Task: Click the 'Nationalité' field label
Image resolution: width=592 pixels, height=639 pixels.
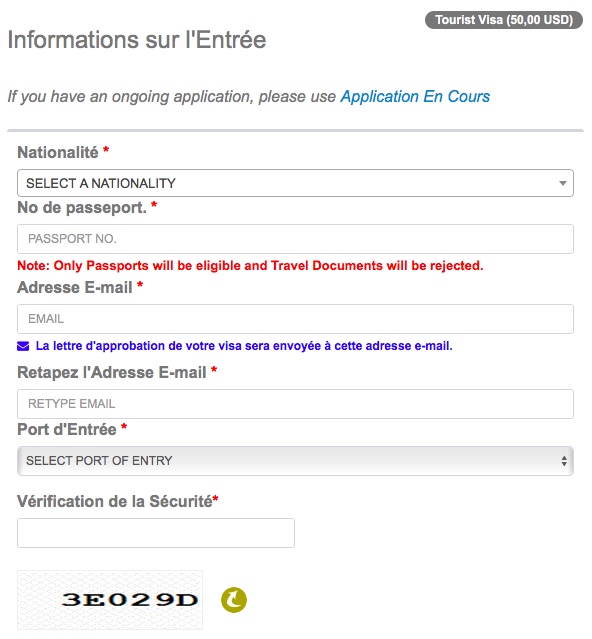Action: [57, 152]
